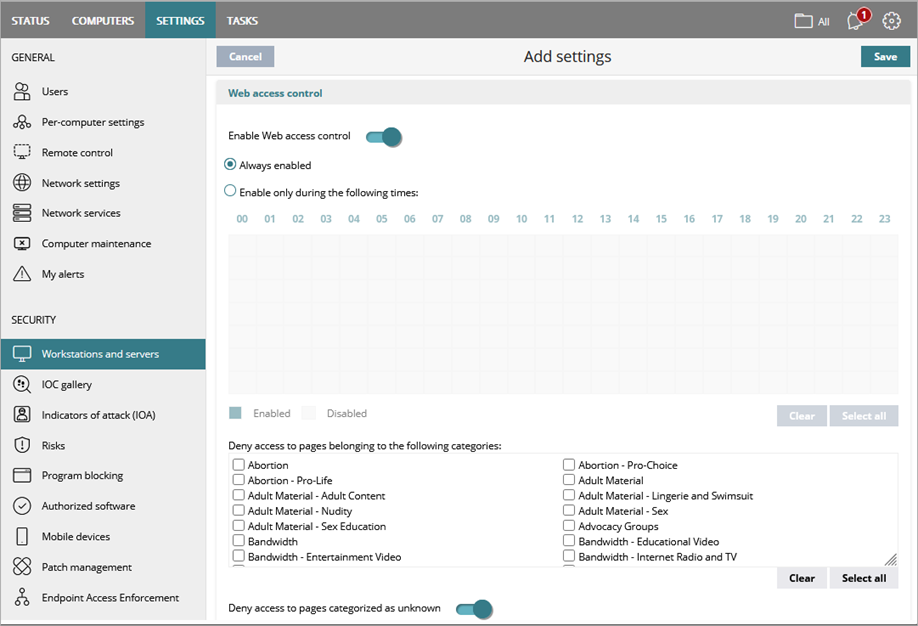The height and width of the screenshot is (626, 918).
Task: Switch to the COMPUTERS tab
Action: [103, 19]
